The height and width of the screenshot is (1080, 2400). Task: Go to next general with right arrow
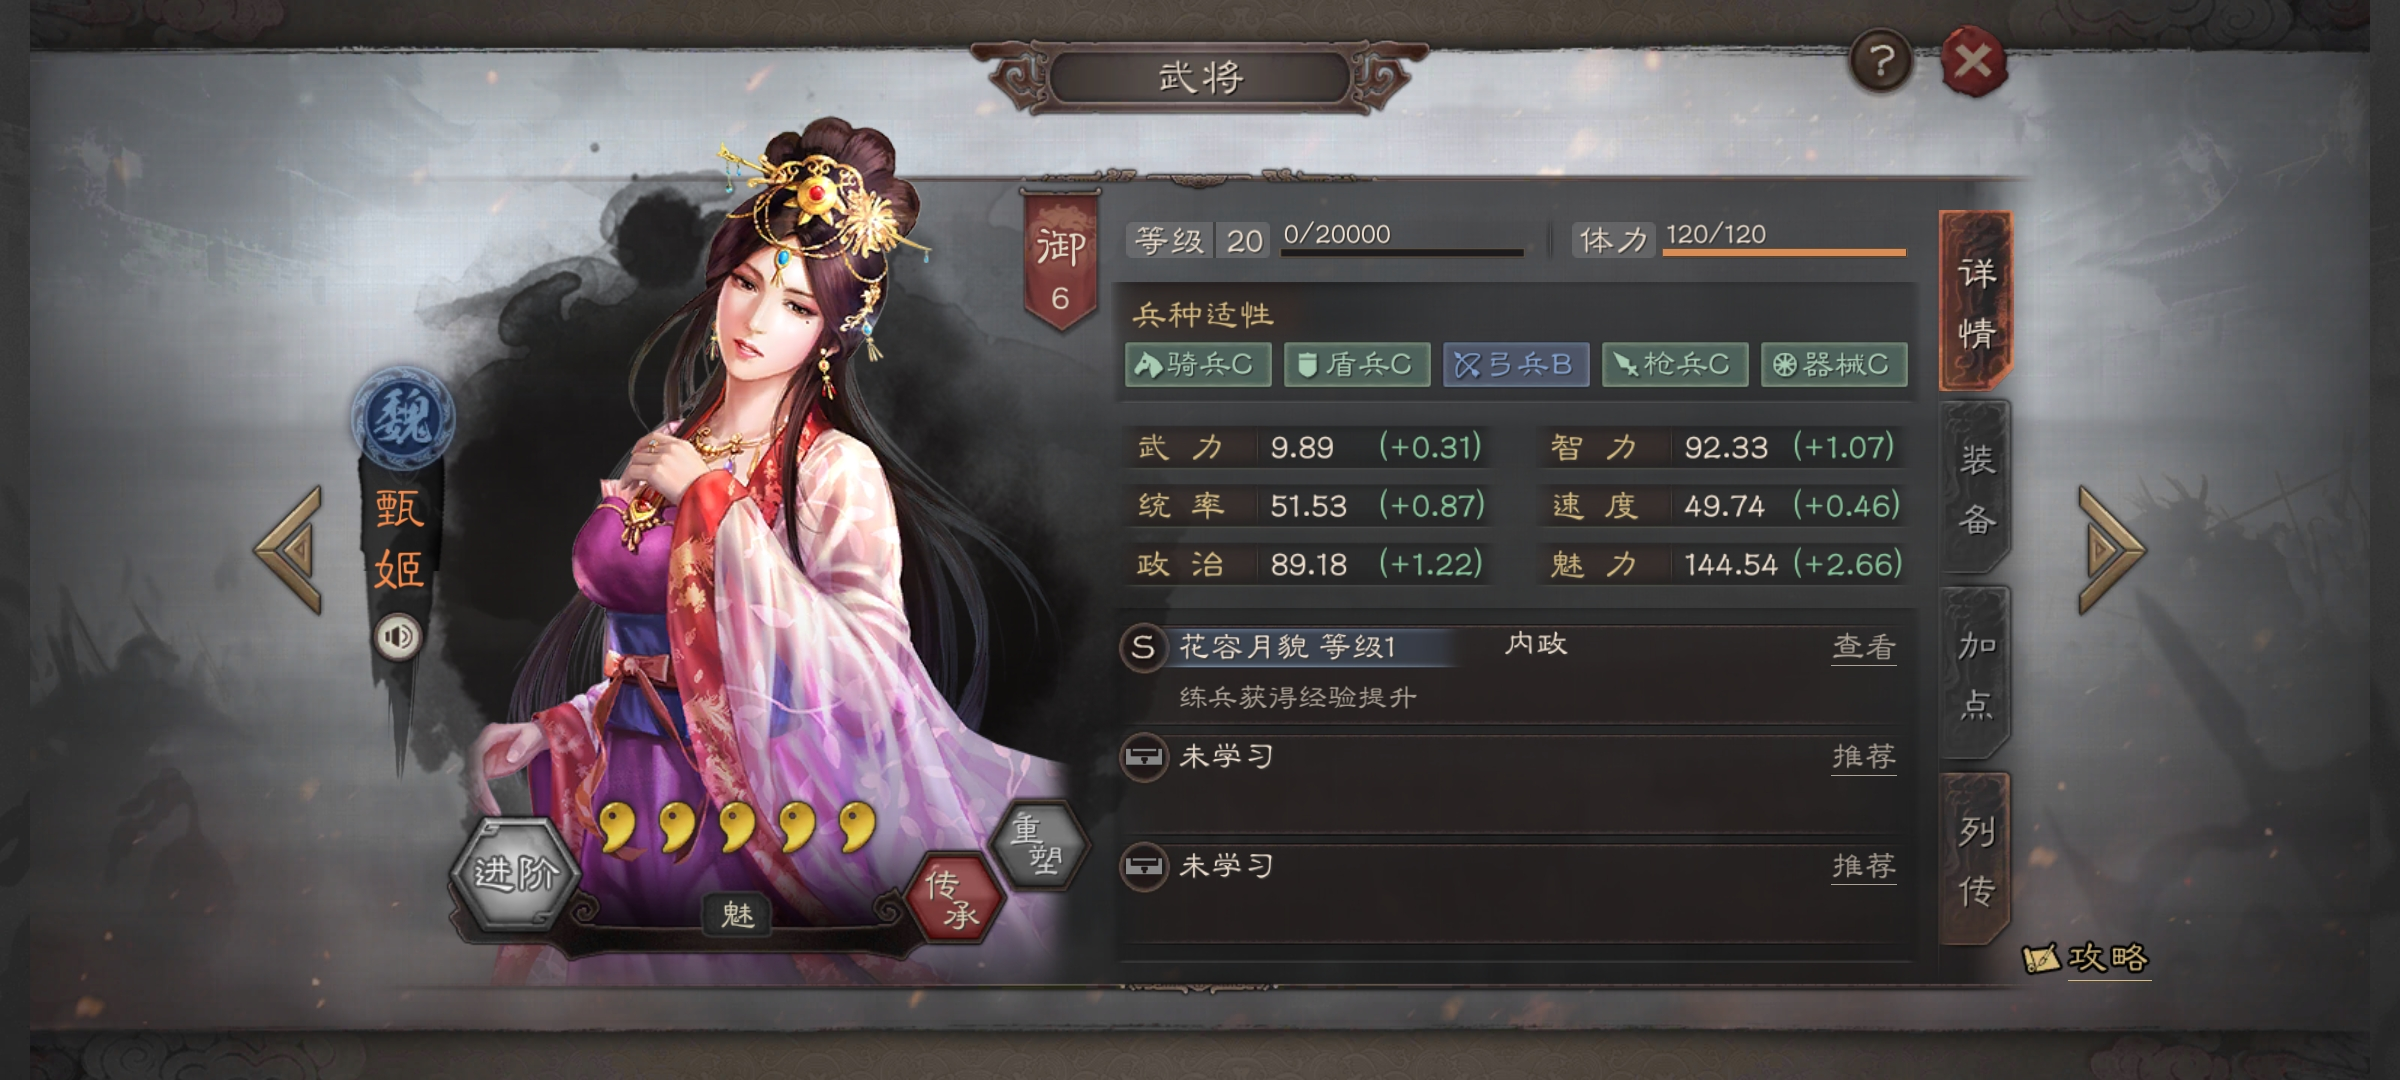pyautogui.click(x=2110, y=549)
